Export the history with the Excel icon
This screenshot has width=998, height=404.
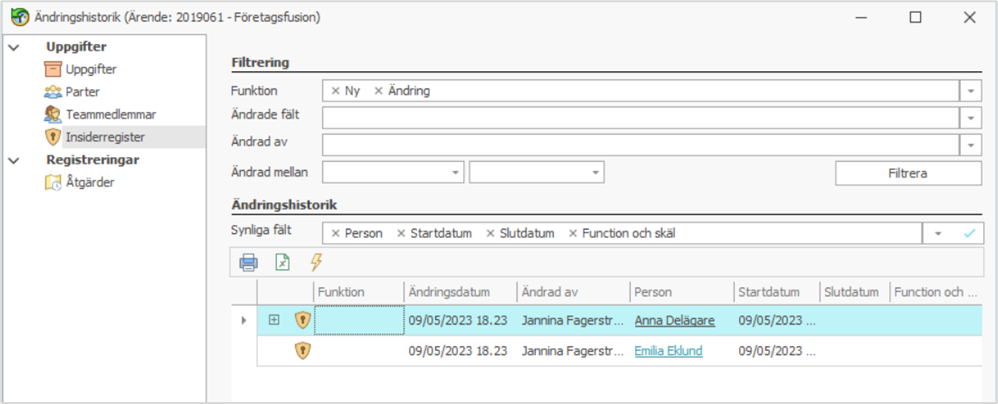coord(283,263)
